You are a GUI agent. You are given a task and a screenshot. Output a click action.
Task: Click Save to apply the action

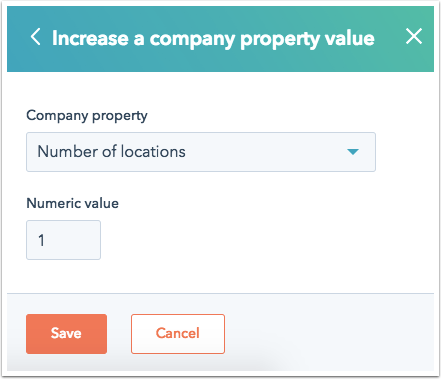[66, 334]
